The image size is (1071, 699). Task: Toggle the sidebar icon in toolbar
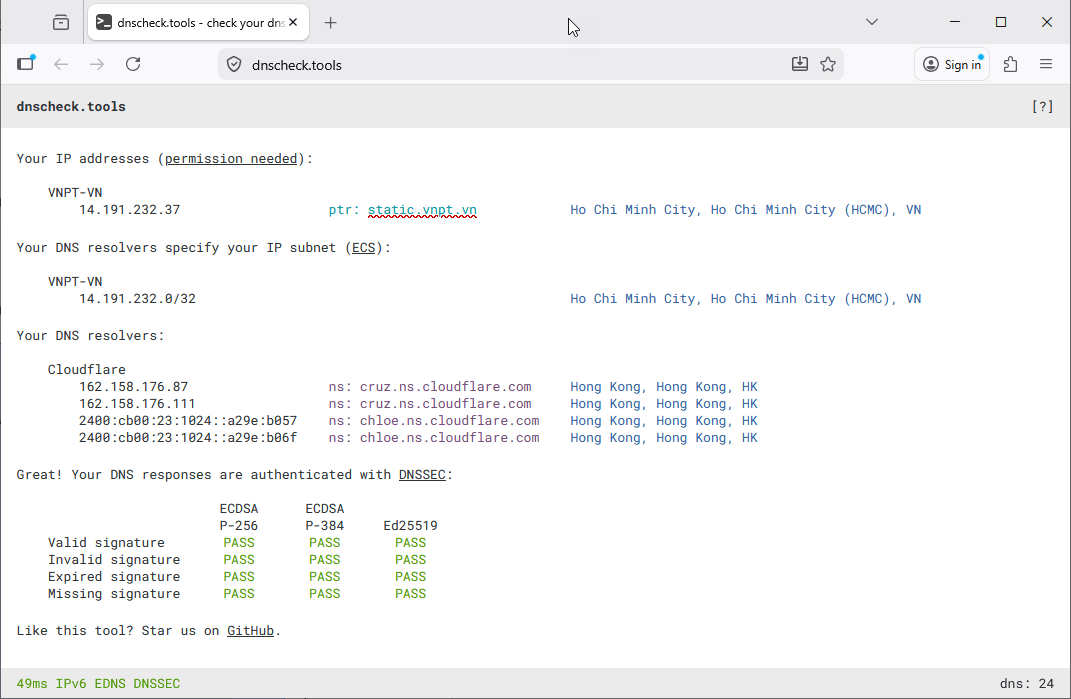pyautogui.click(x=26, y=64)
